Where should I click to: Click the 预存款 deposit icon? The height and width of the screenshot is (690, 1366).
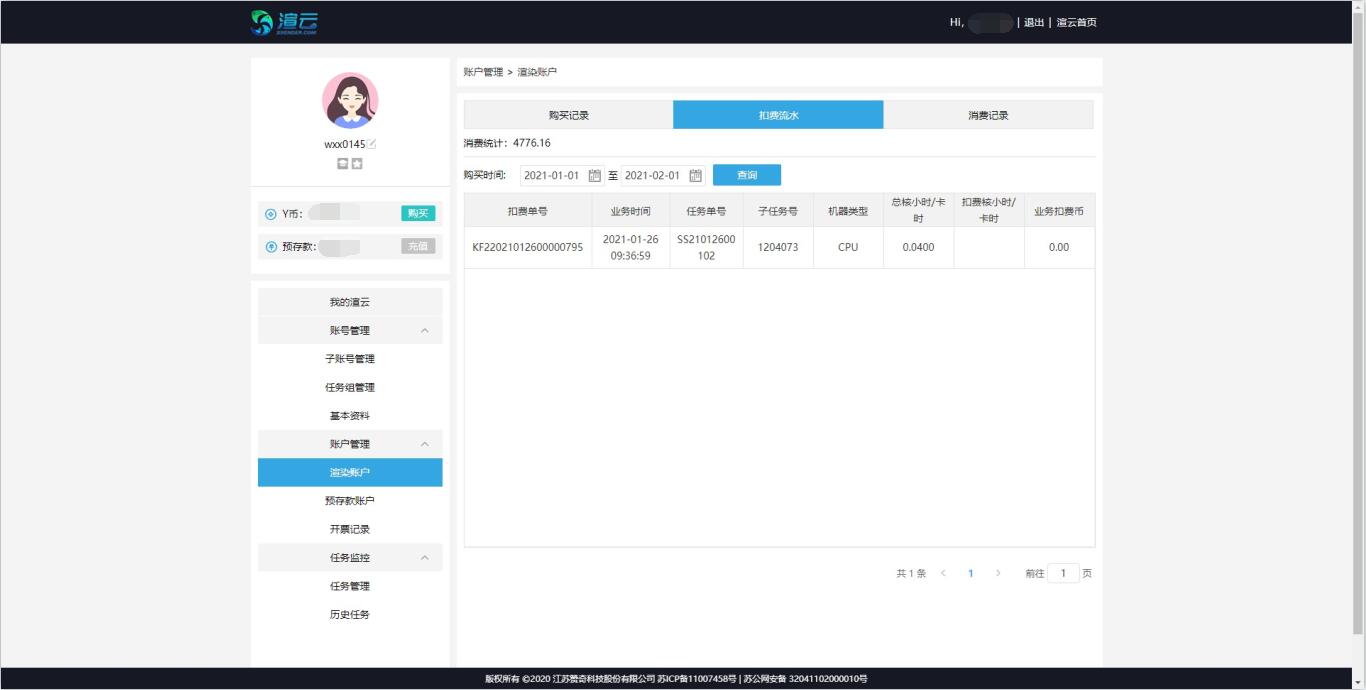click(270, 247)
